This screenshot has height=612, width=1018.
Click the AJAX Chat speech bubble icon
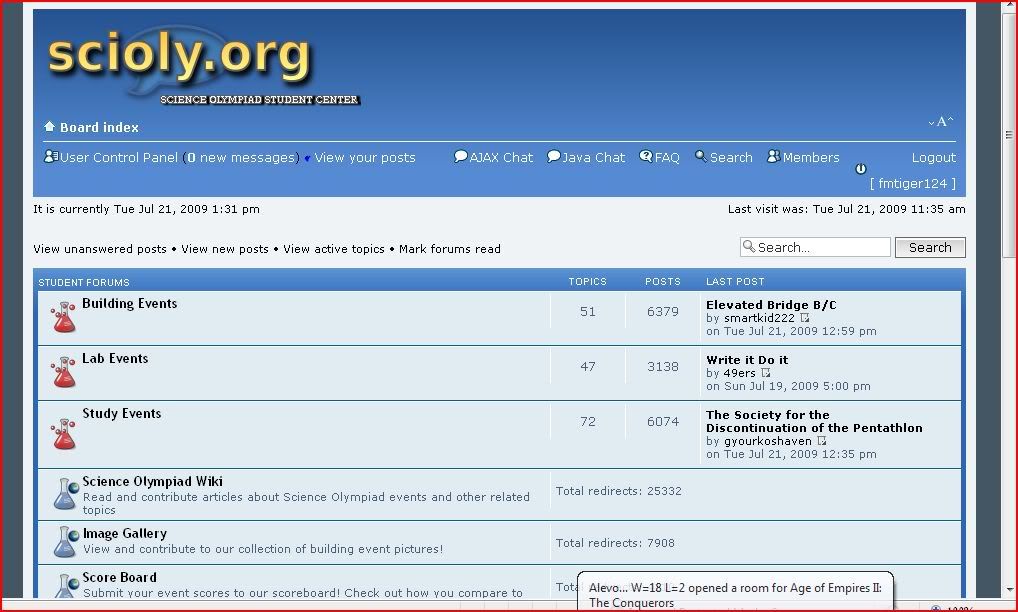(x=460, y=156)
